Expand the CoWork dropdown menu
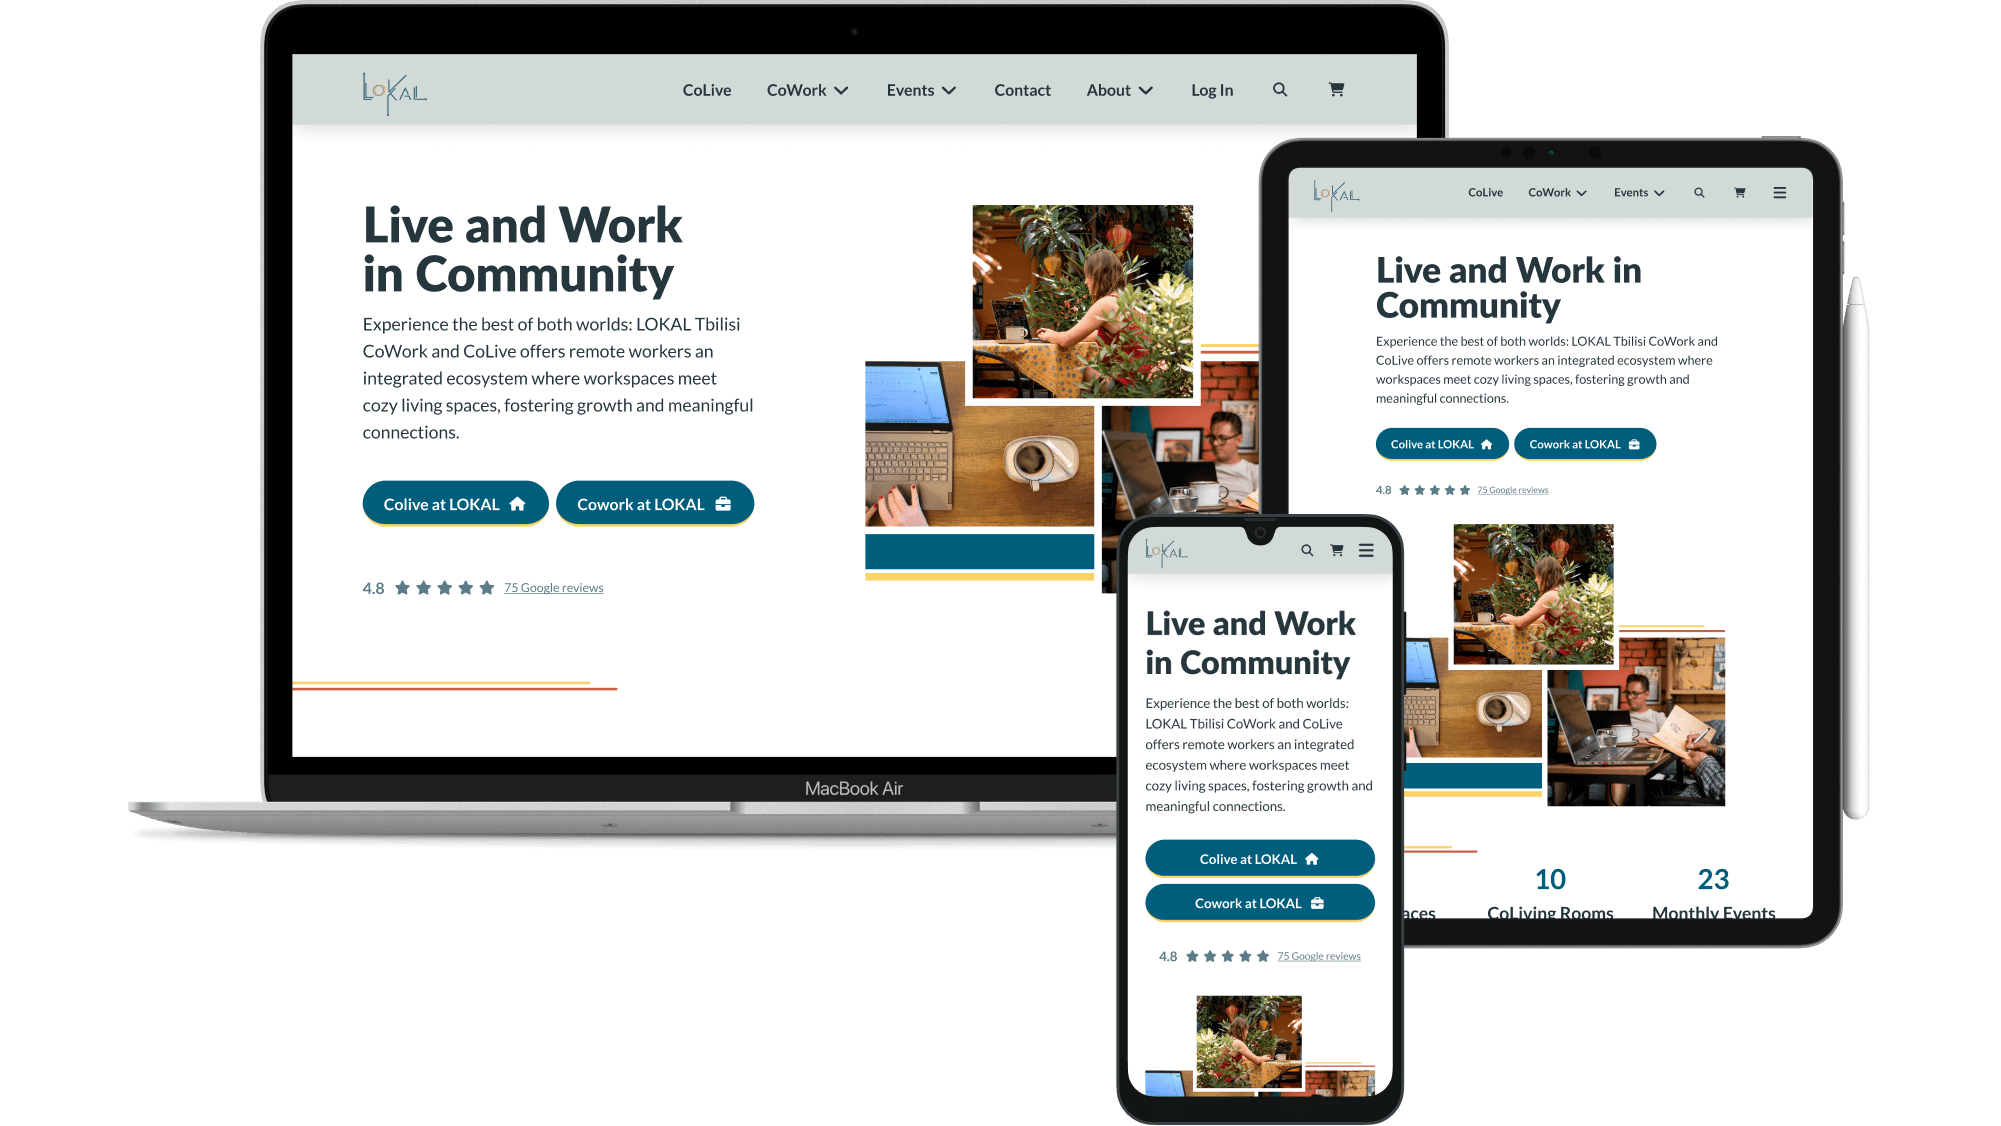 (808, 89)
